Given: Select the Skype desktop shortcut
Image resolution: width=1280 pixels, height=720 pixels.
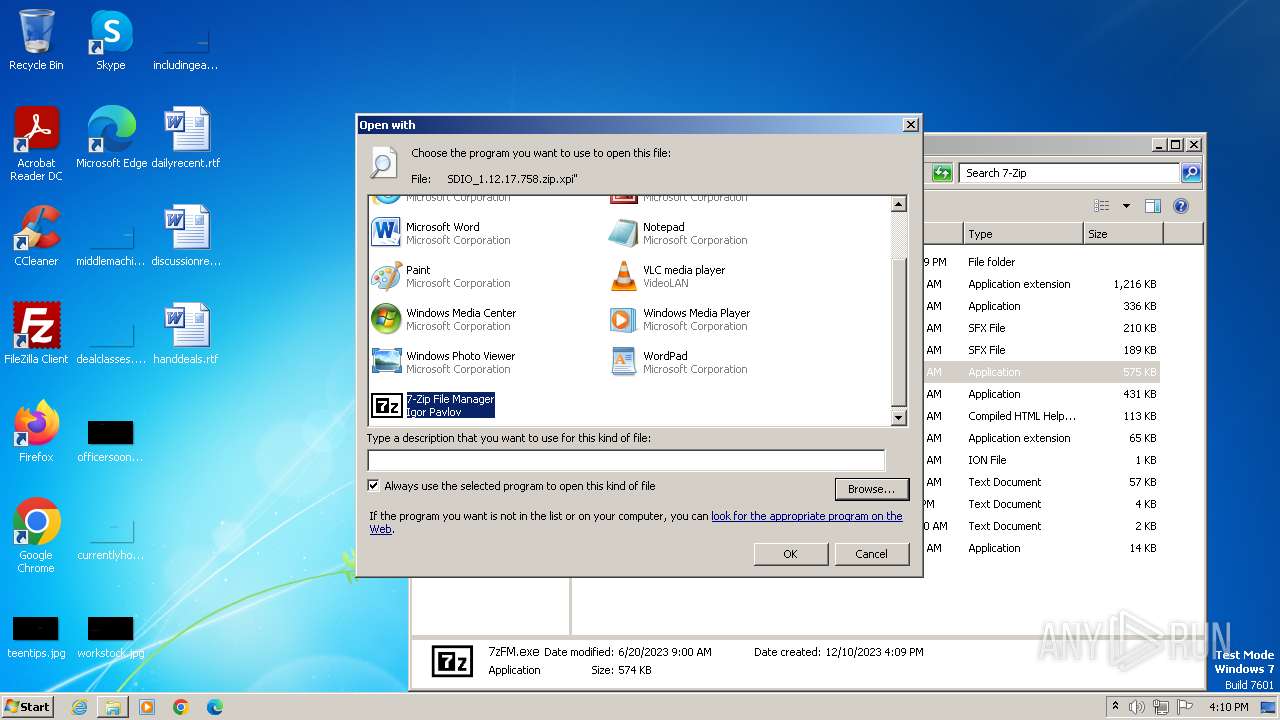Looking at the screenshot, I should 110,40.
